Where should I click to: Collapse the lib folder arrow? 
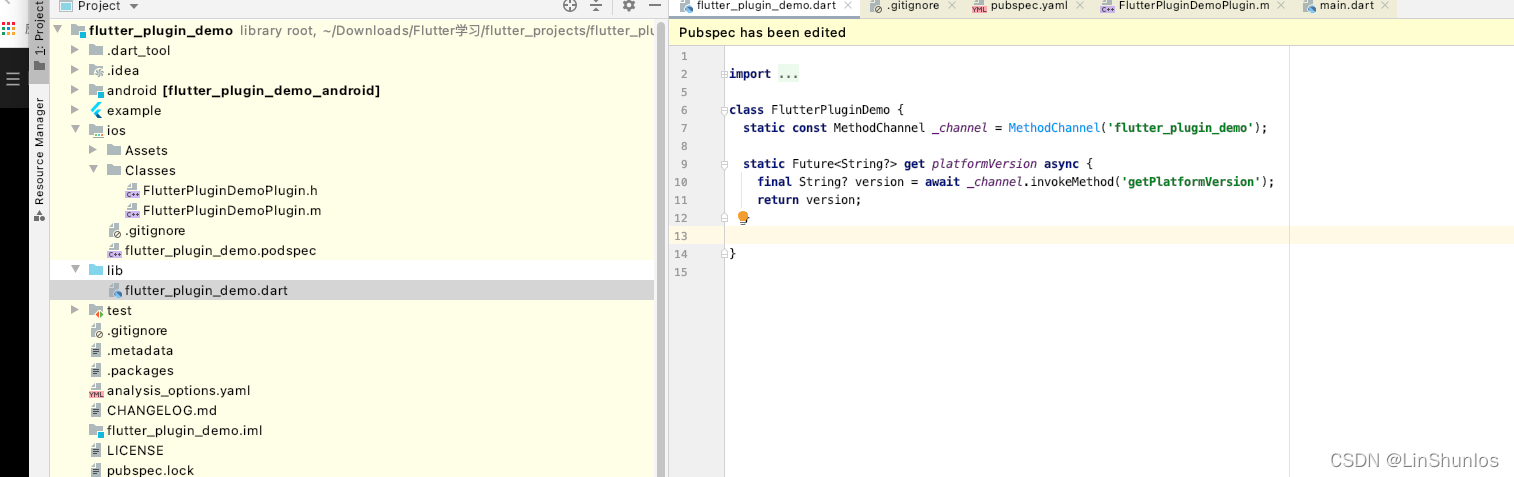pos(75,270)
